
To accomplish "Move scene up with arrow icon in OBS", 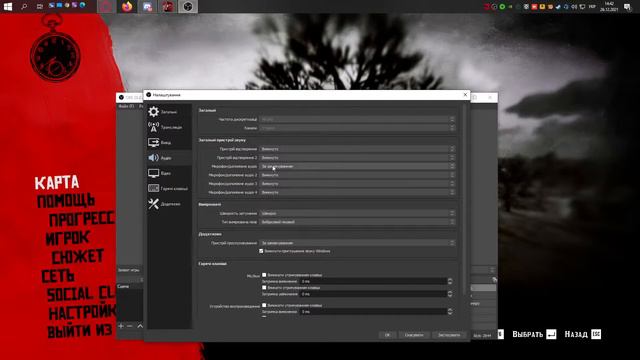I will pyautogui.click(x=140, y=326).
